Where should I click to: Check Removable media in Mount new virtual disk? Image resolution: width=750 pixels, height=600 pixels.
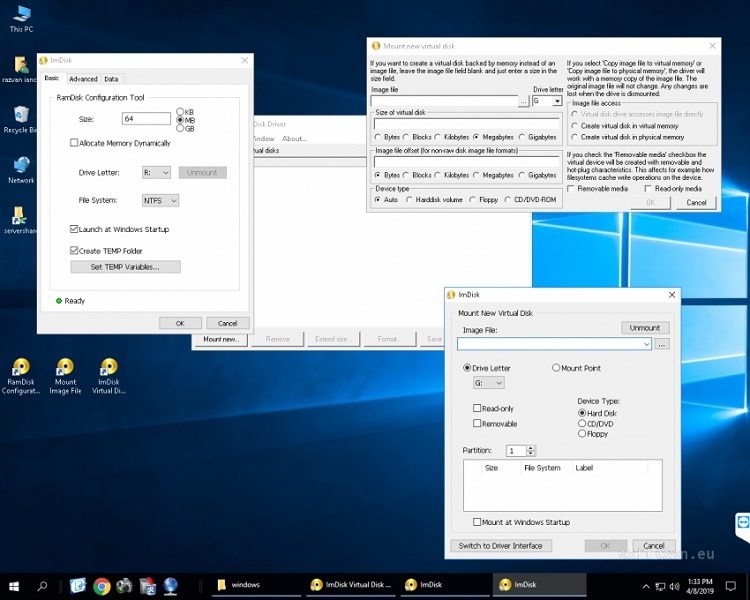[x=571, y=189]
